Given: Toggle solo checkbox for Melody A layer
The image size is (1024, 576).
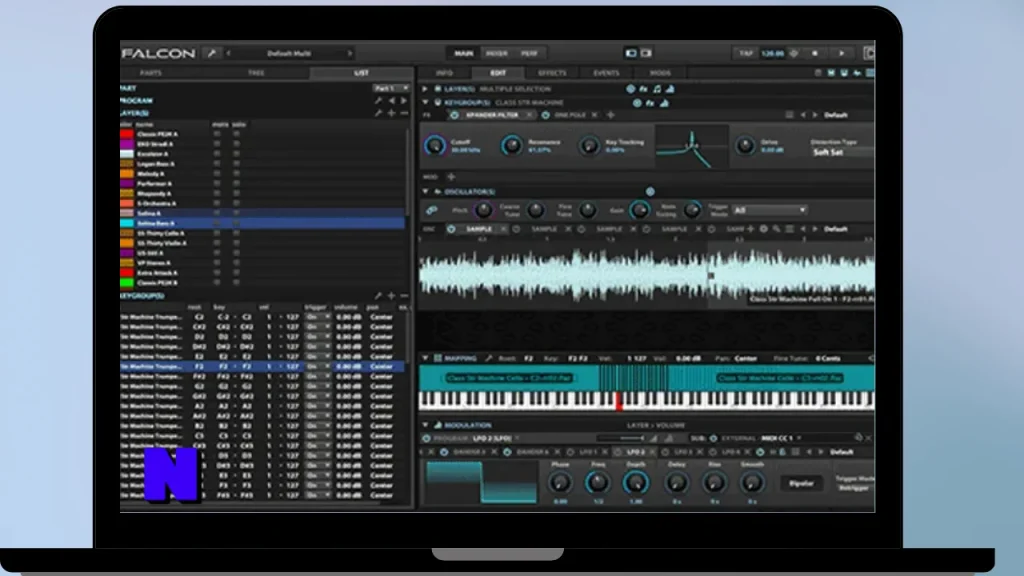Looking at the screenshot, I should (x=236, y=174).
